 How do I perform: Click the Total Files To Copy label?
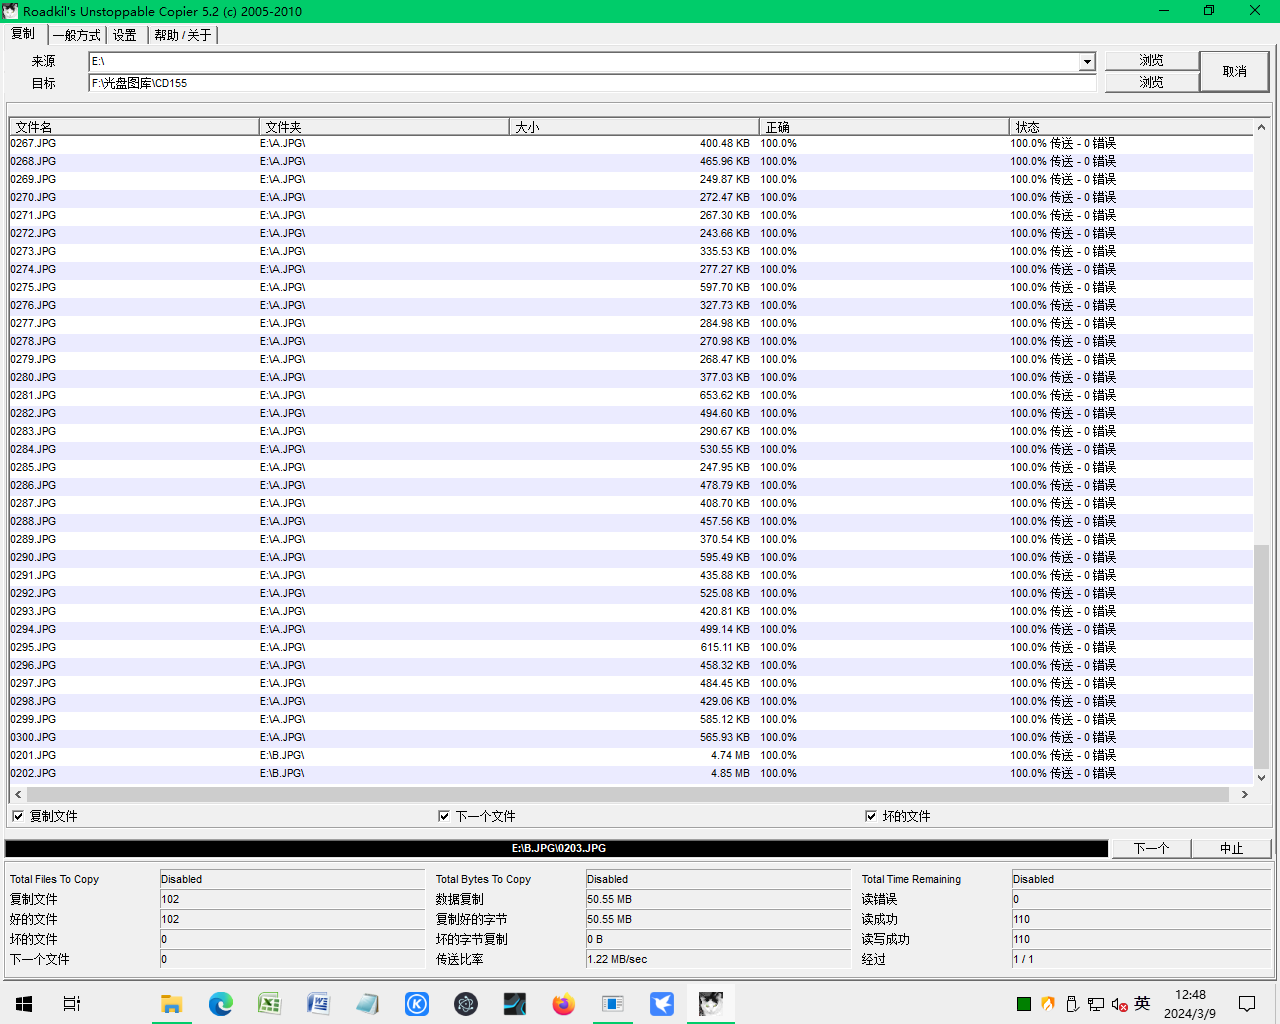click(x=55, y=879)
